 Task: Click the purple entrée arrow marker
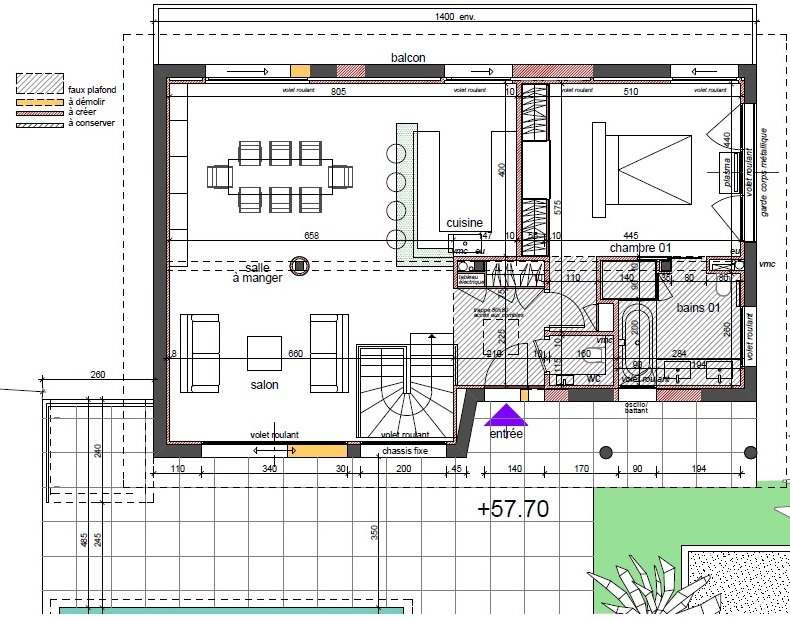(x=507, y=414)
